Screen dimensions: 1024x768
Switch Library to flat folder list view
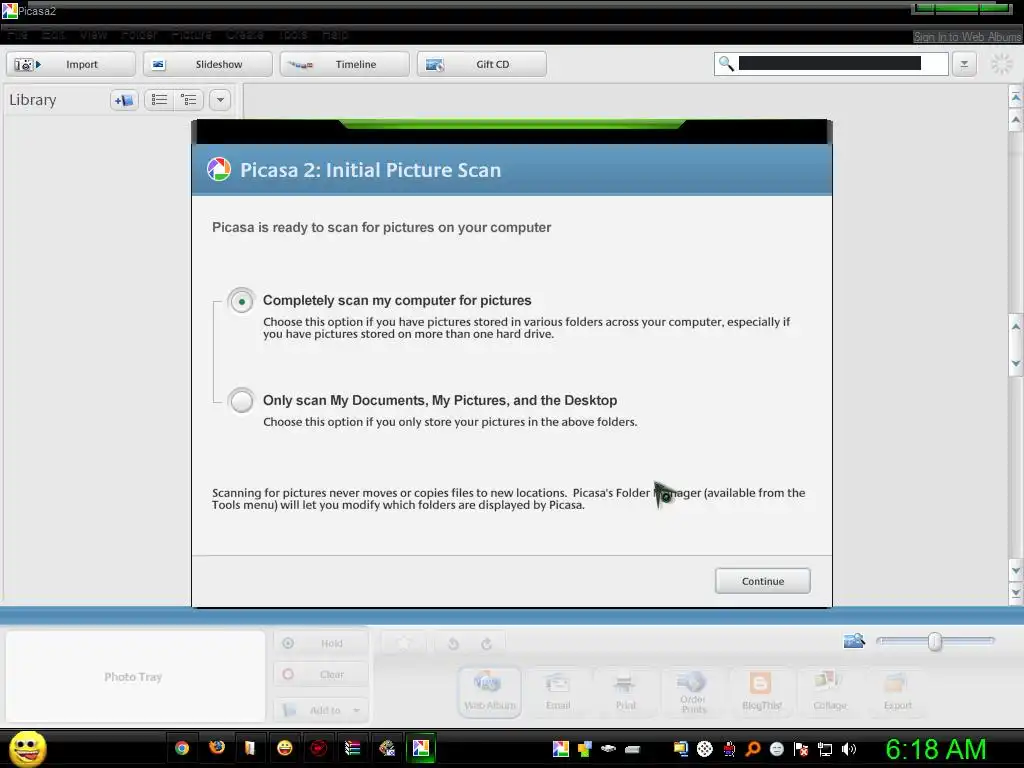(x=159, y=100)
